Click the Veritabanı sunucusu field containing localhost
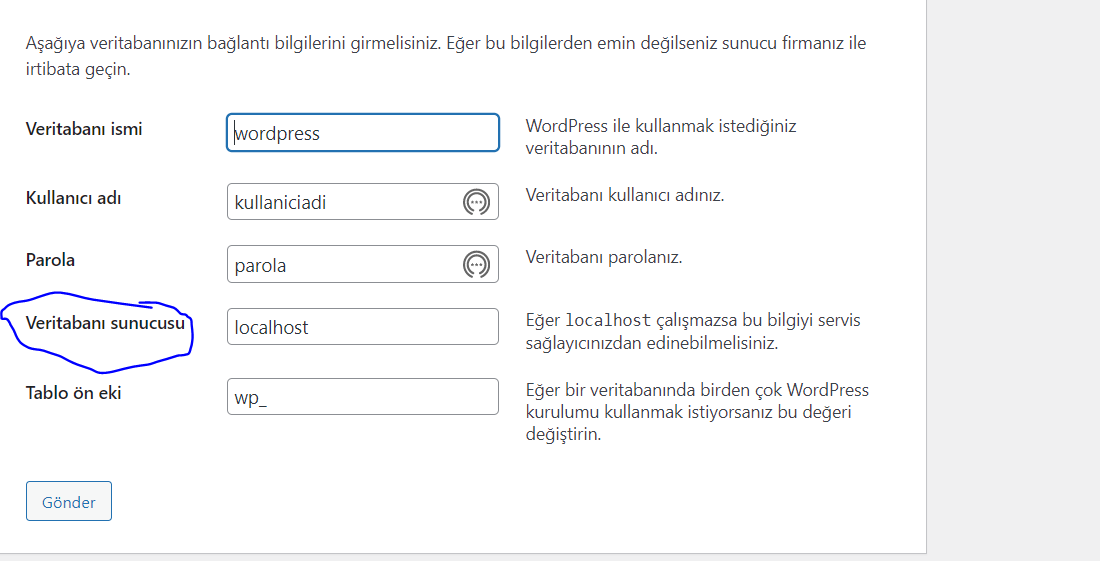1100x561 pixels. click(362, 327)
